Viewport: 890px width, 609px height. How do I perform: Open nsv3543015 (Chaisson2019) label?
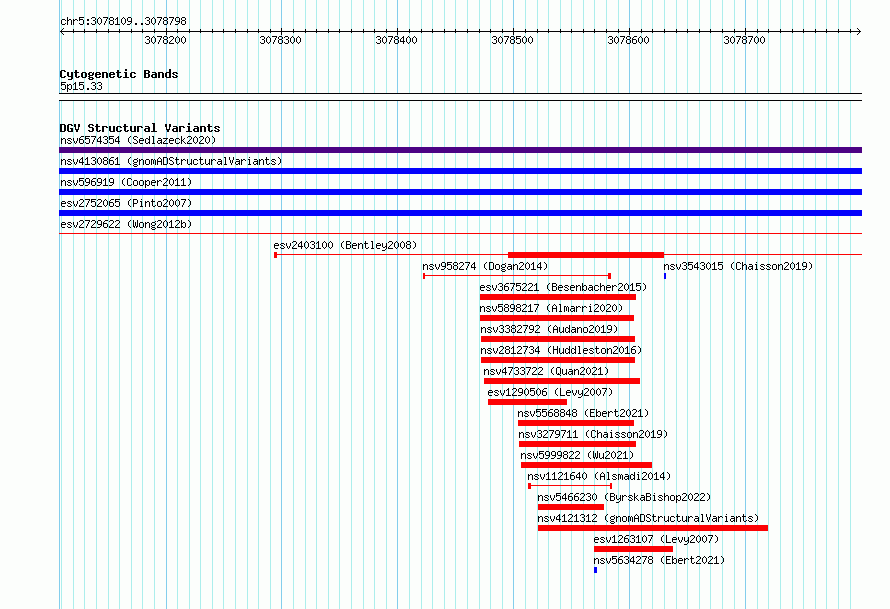click(738, 266)
